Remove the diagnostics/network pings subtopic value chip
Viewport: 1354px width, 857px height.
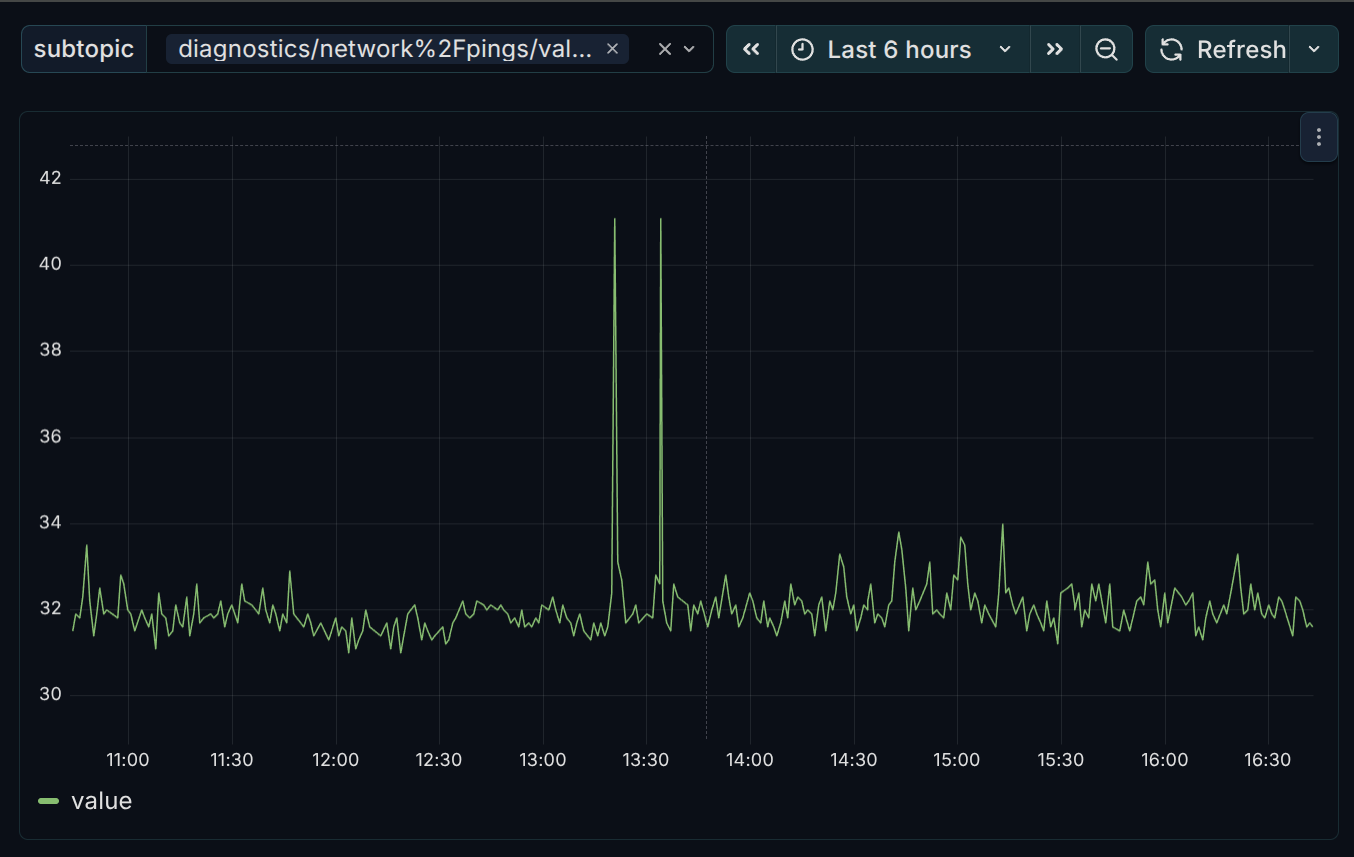click(612, 49)
